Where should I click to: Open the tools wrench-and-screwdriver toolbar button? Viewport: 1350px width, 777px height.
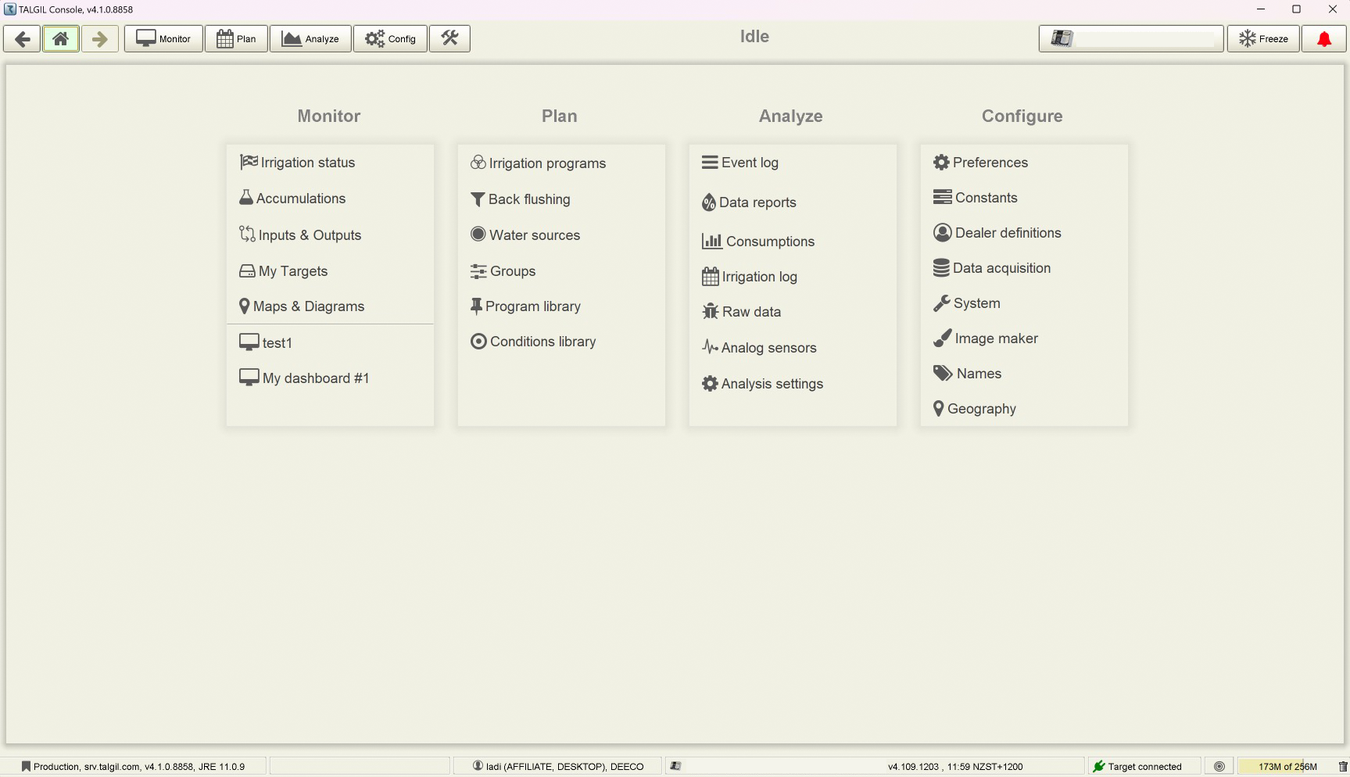coord(450,39)
